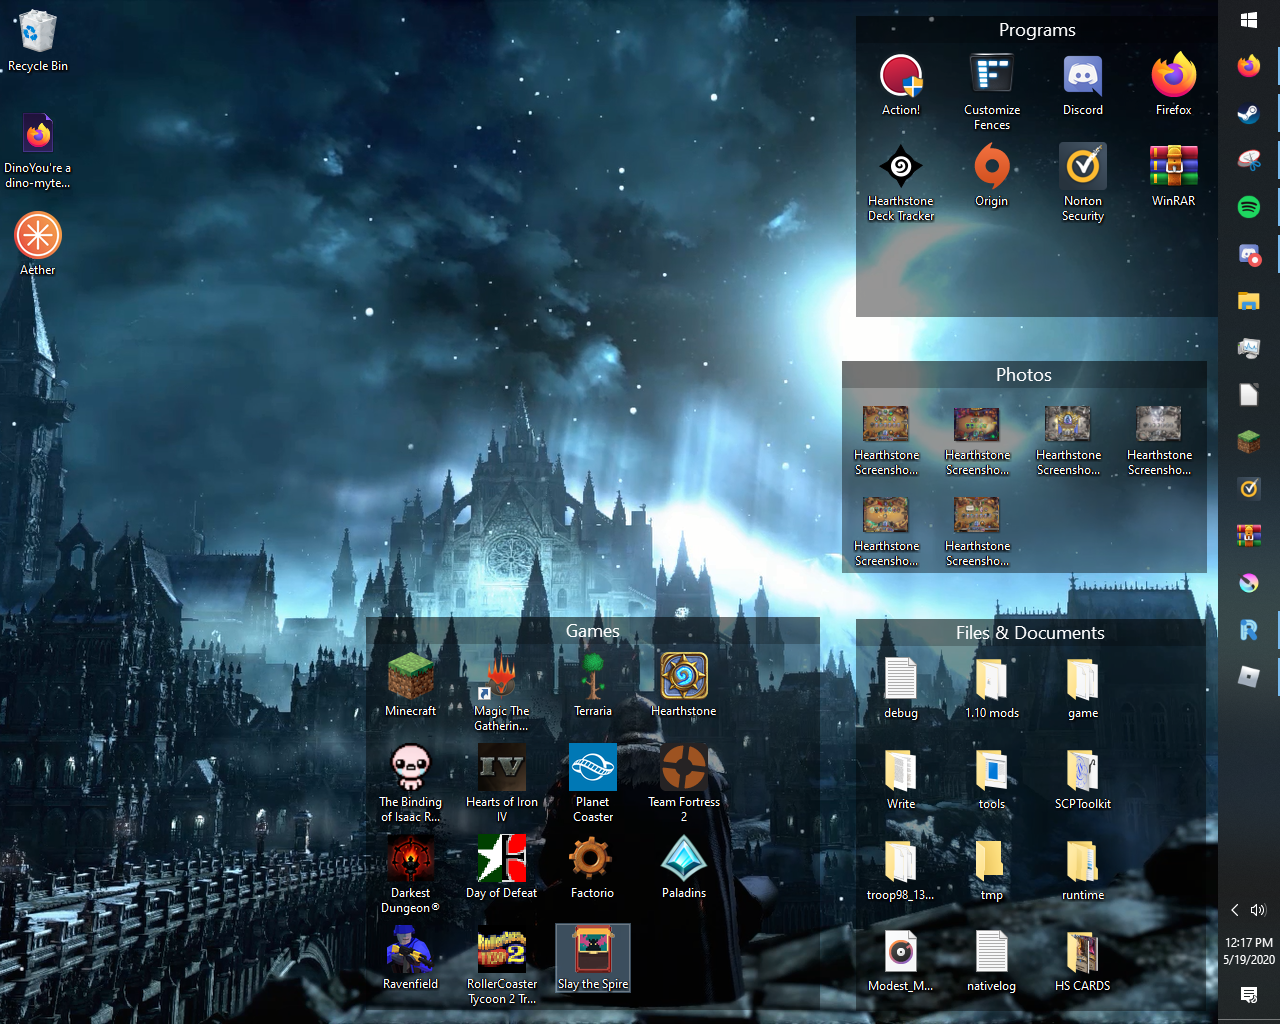1280x1024 pixels.
Task: Click the Programs fence title
Action: point(1037,30)
